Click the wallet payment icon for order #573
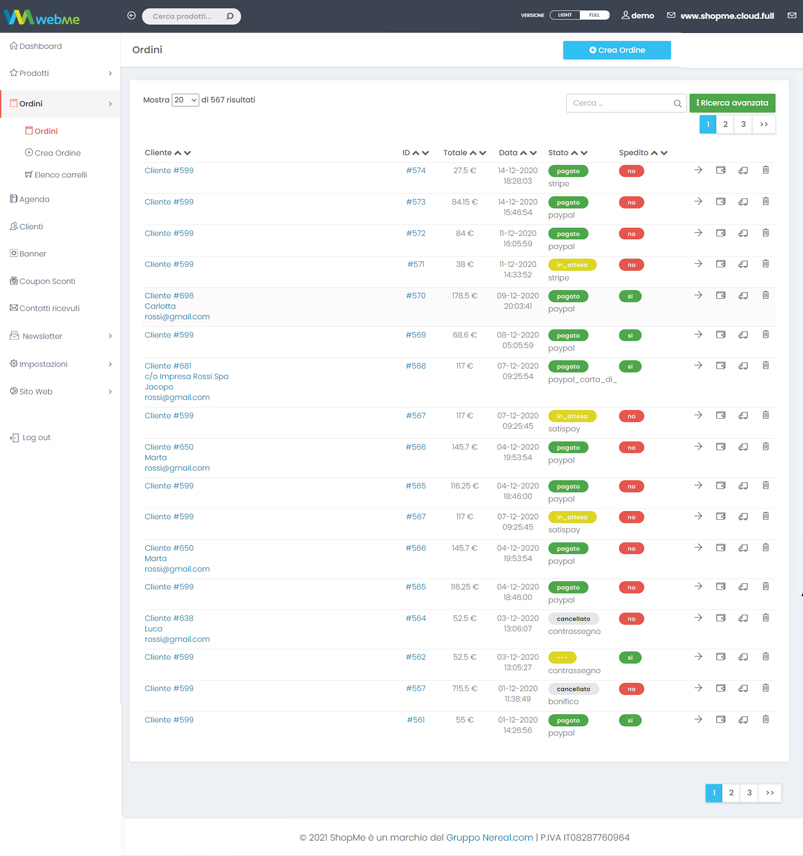Image resolution: width=803 pixels, height=856 pixels. (720, 202)
